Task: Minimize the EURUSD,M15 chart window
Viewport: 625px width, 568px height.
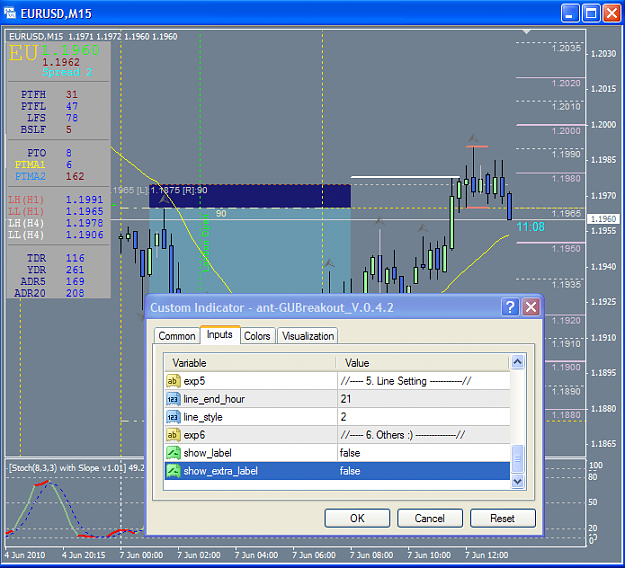Action: (x=570, y=14)
